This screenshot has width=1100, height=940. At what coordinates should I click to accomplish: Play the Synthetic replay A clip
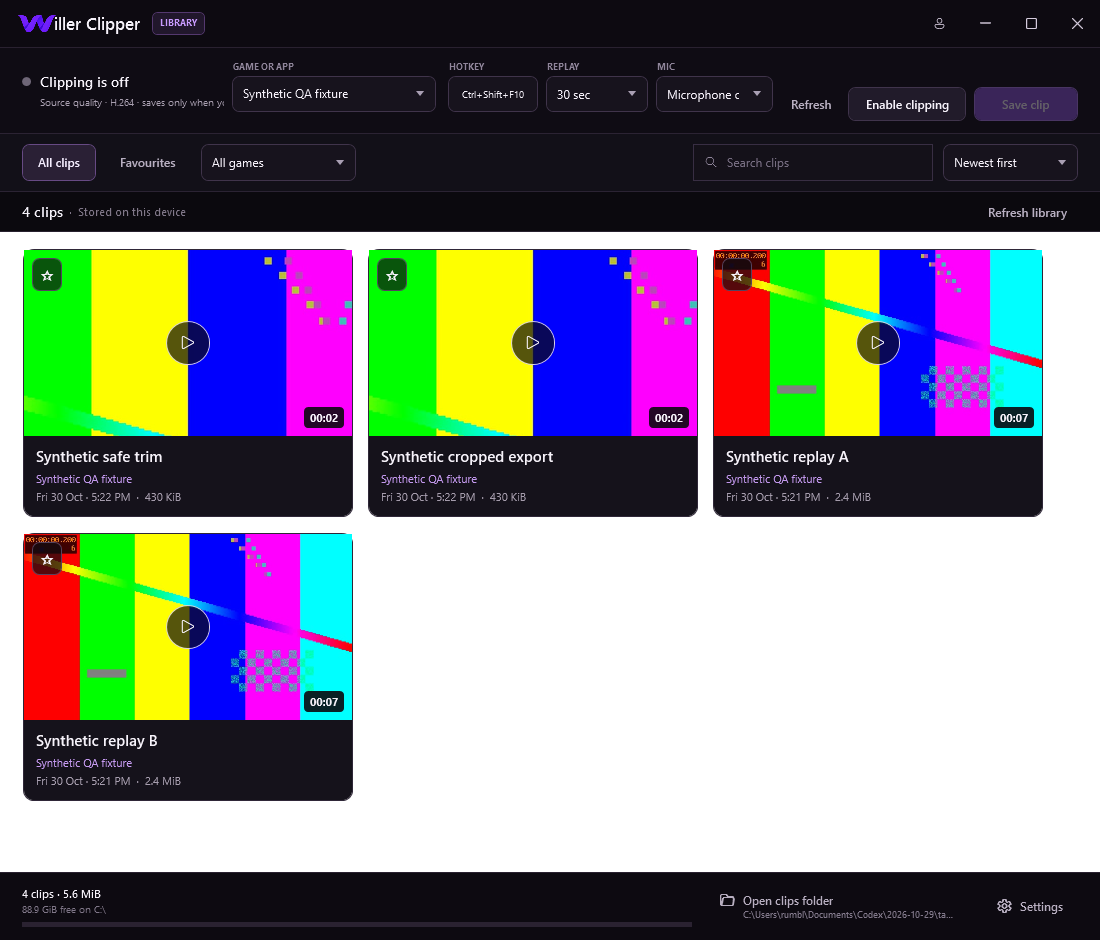click(x=878, y=342)
